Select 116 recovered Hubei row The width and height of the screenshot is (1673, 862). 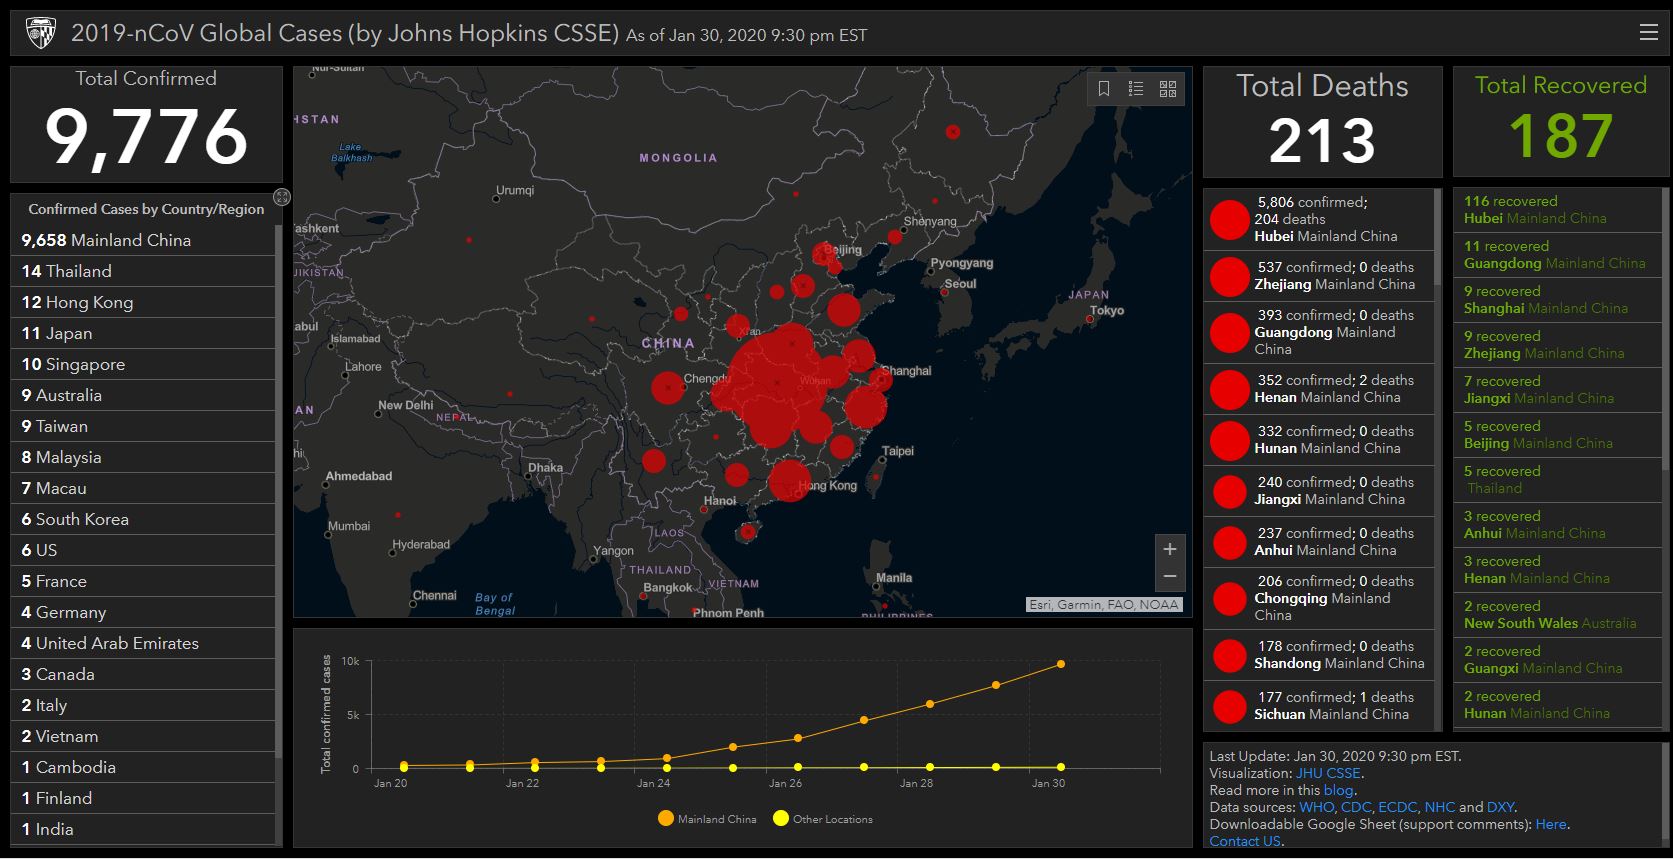1557,210
